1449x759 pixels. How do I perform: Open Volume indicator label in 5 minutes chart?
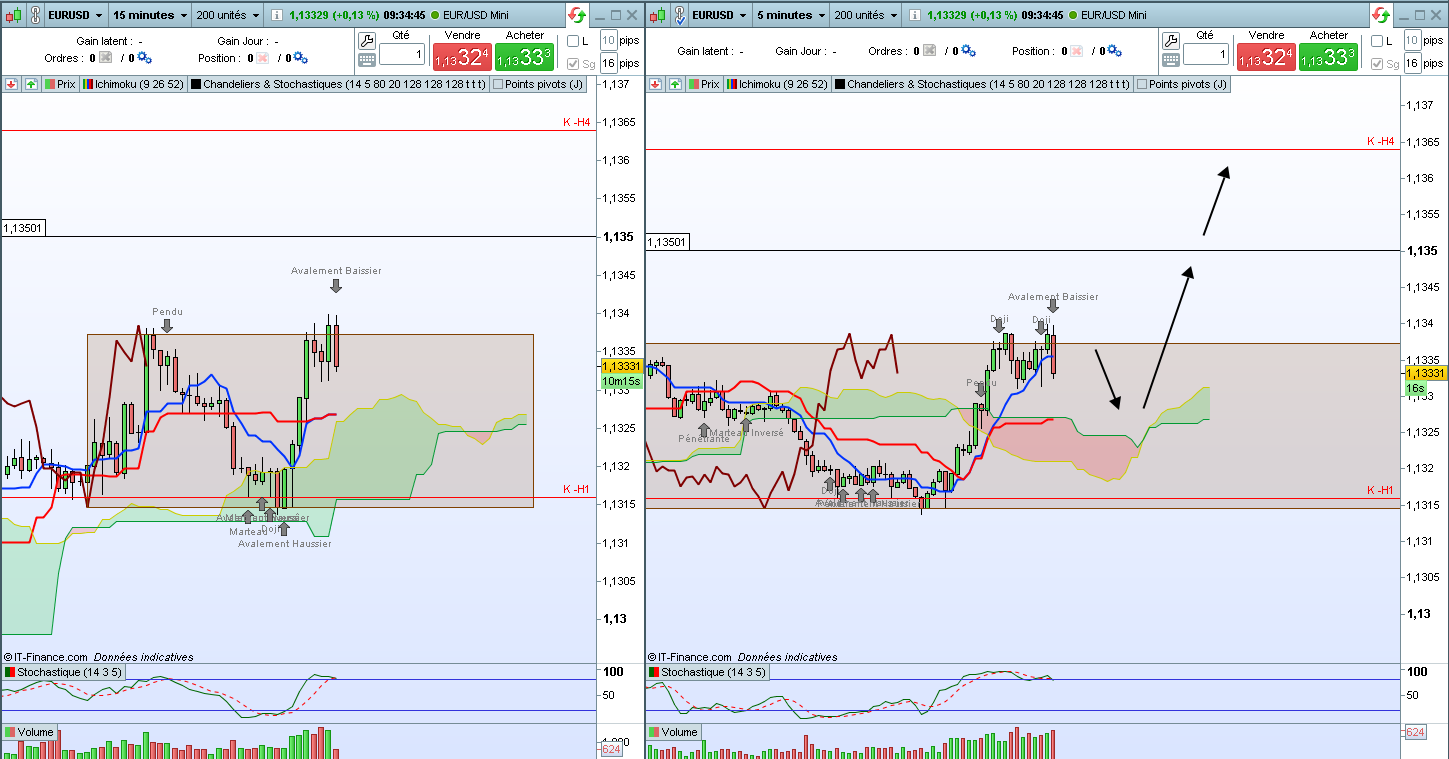(x=673, y=732)
